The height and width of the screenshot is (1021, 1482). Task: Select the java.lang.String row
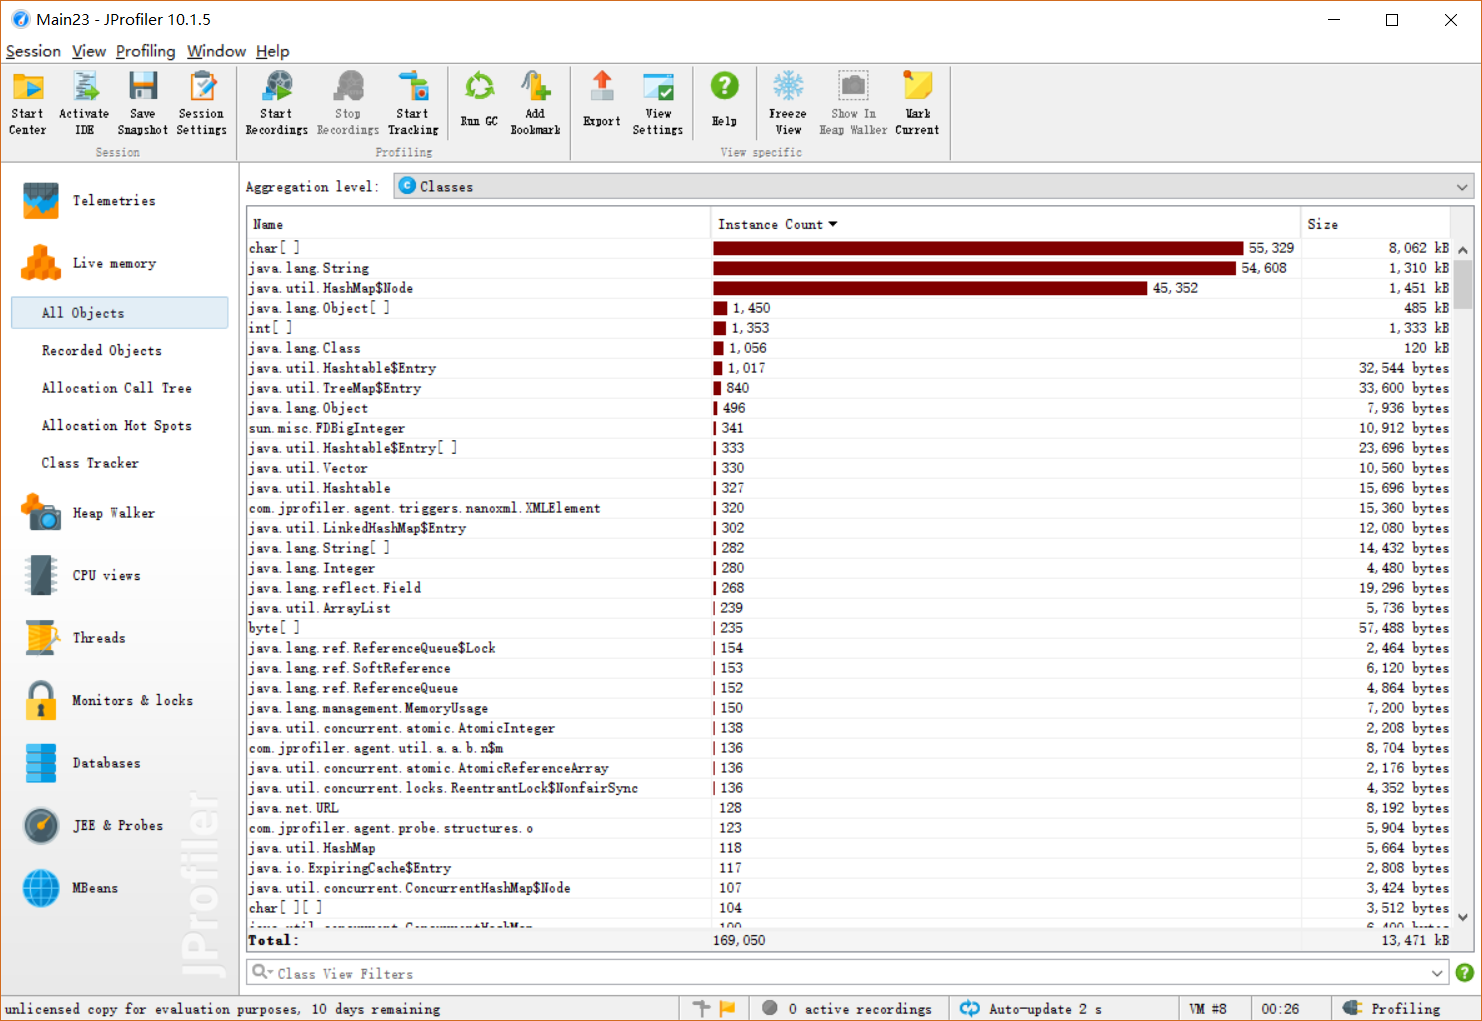click(849, 268)
